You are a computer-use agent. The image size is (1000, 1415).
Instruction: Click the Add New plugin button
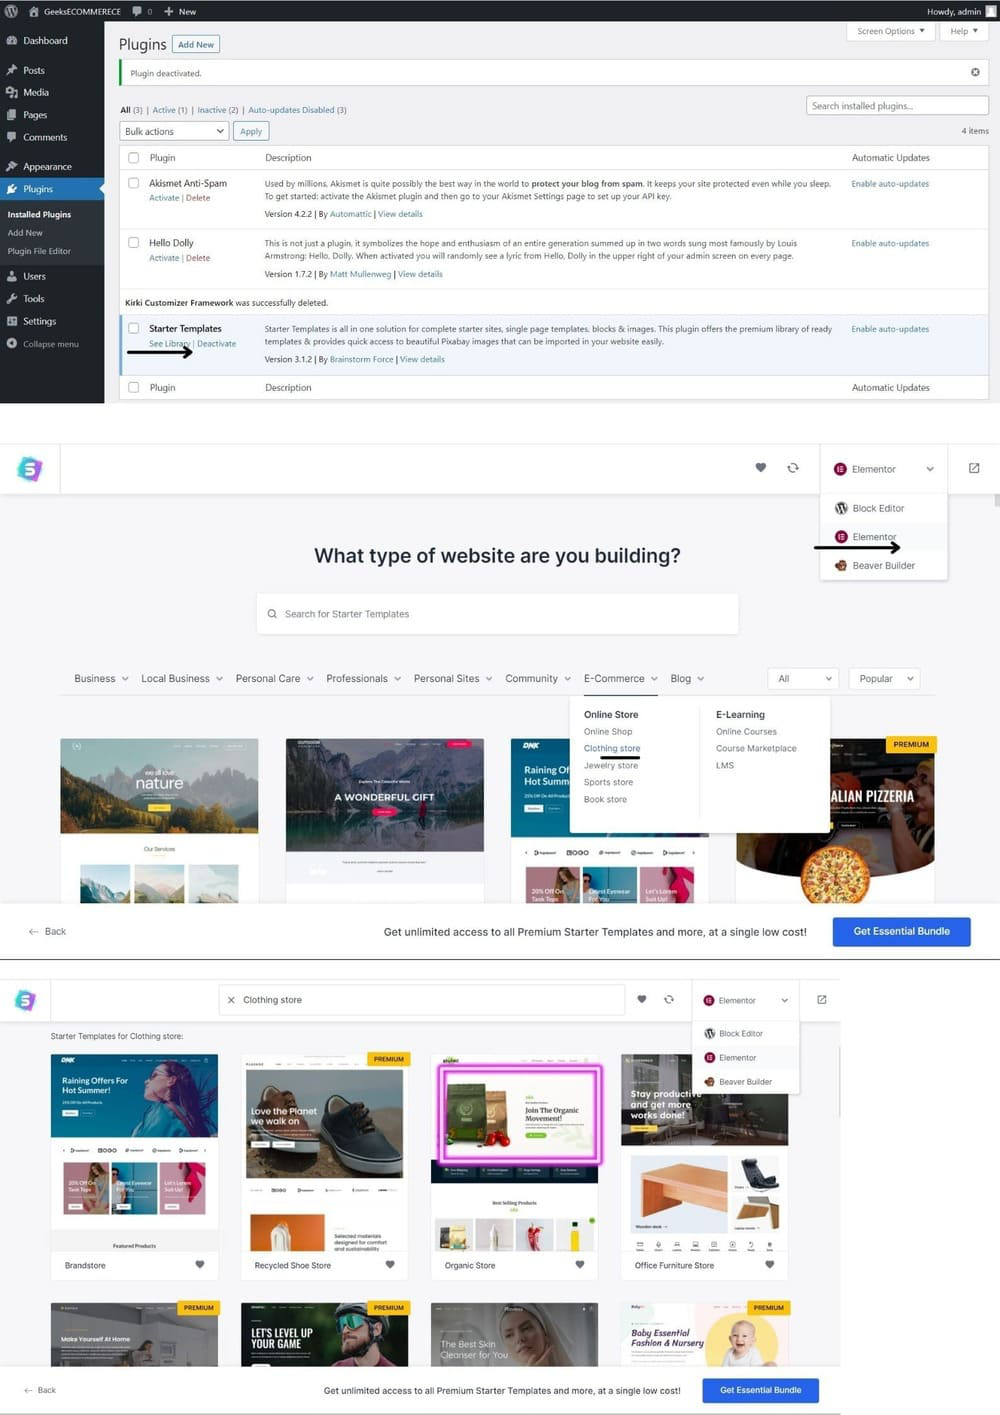coord(196,44)
